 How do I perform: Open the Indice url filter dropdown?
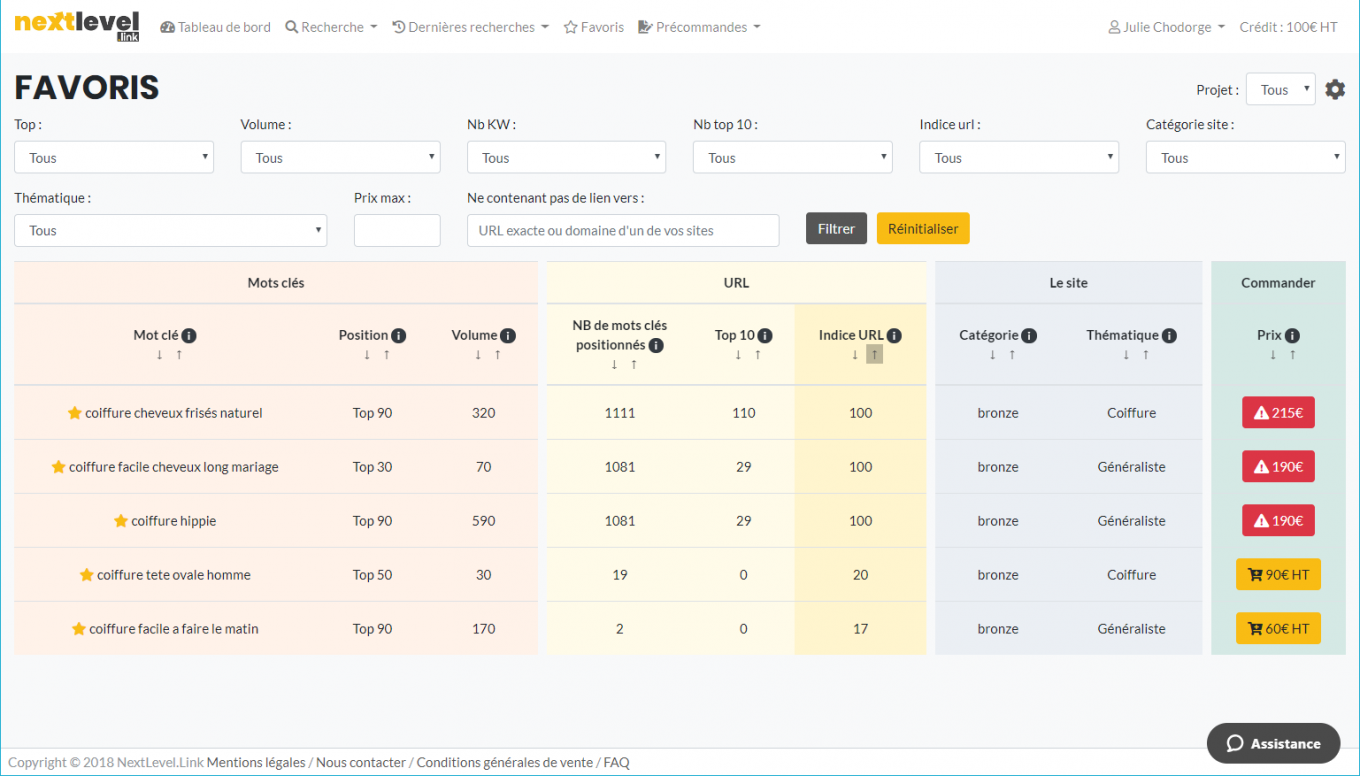click(x=1019, y=157)
